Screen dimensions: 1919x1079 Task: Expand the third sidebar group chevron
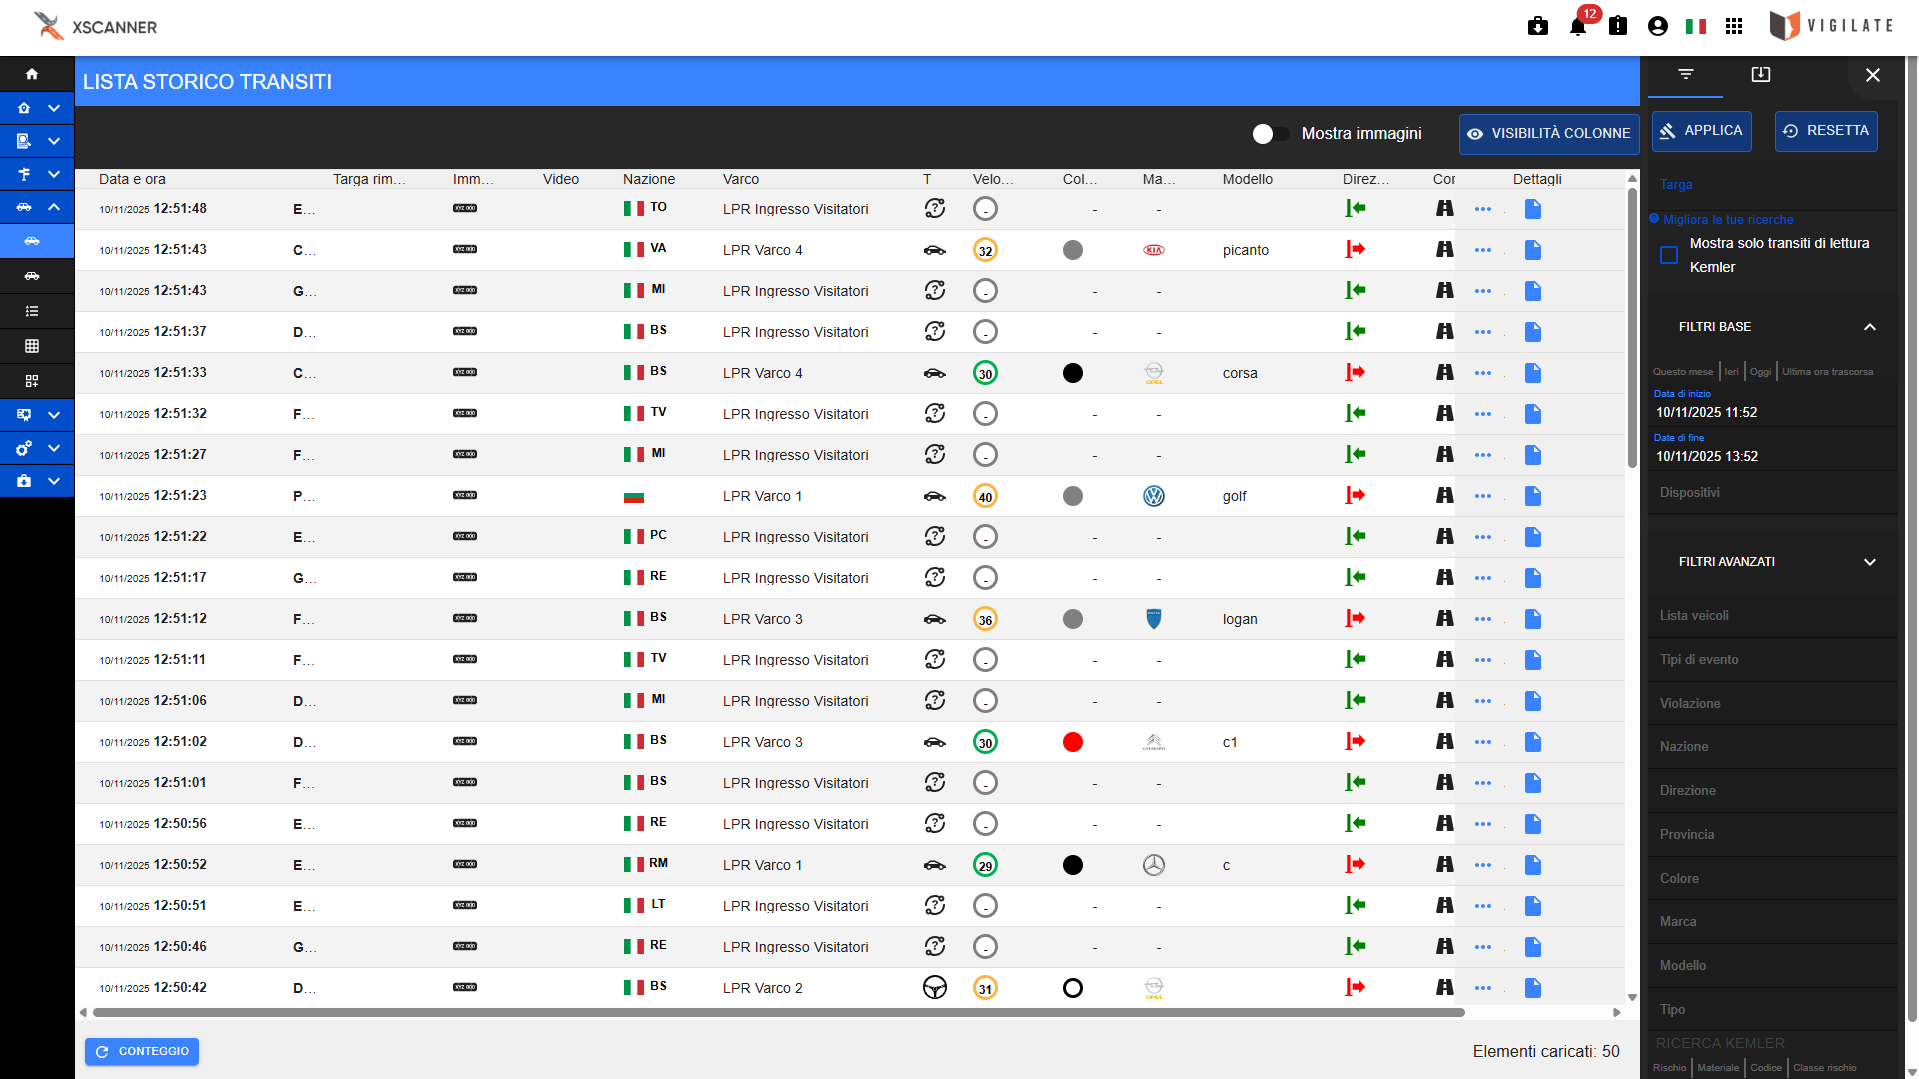(x=54, y=174)
